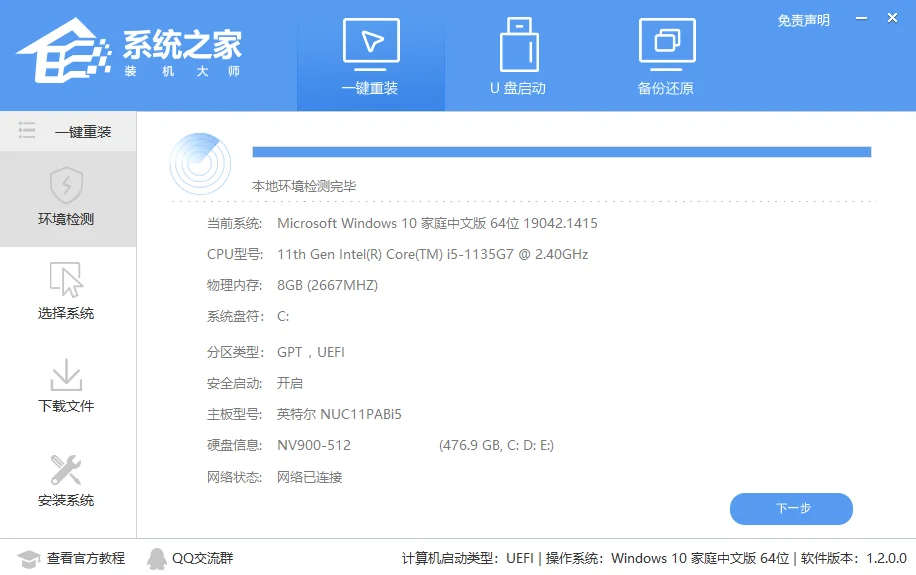The width and height of the screenshot is (916, 575).
Task: Click the 安全启动 label
Action: coord(234,383)
